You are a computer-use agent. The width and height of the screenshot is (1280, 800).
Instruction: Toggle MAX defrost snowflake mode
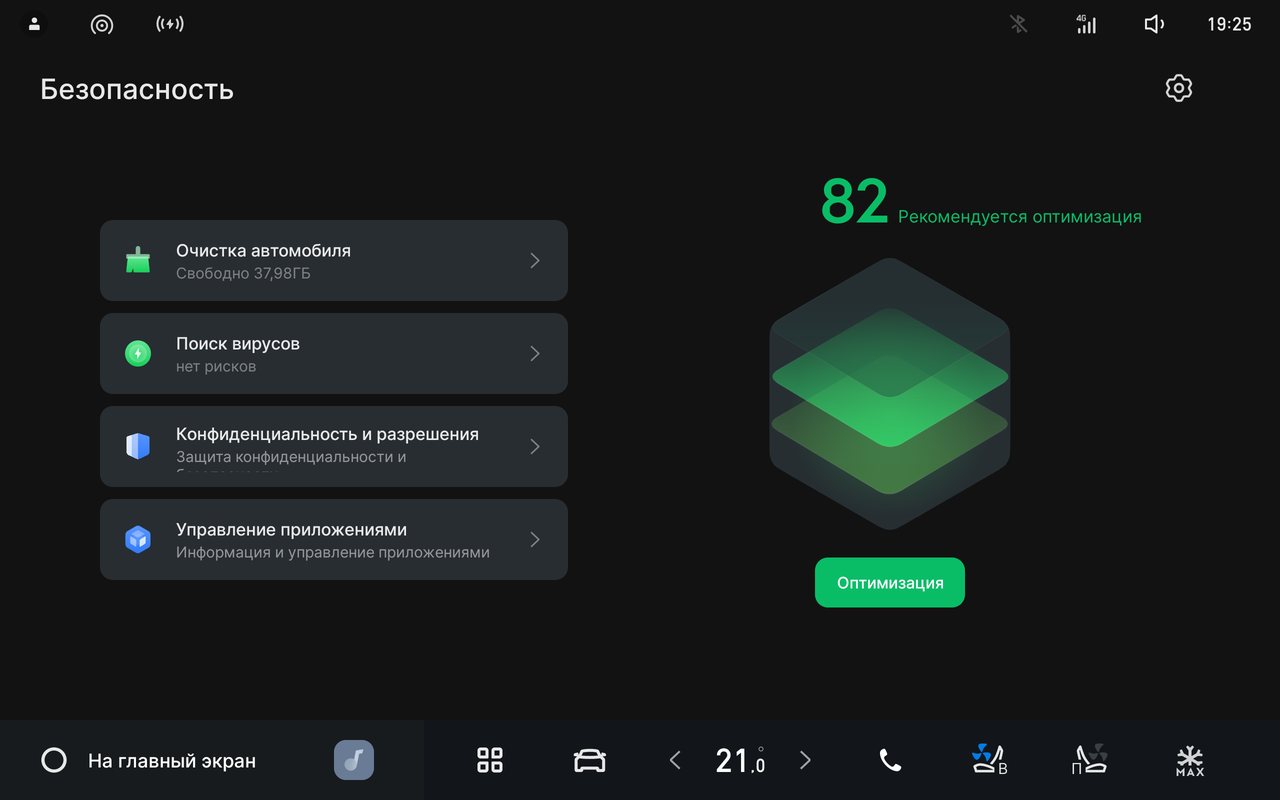coord(1190,761)
